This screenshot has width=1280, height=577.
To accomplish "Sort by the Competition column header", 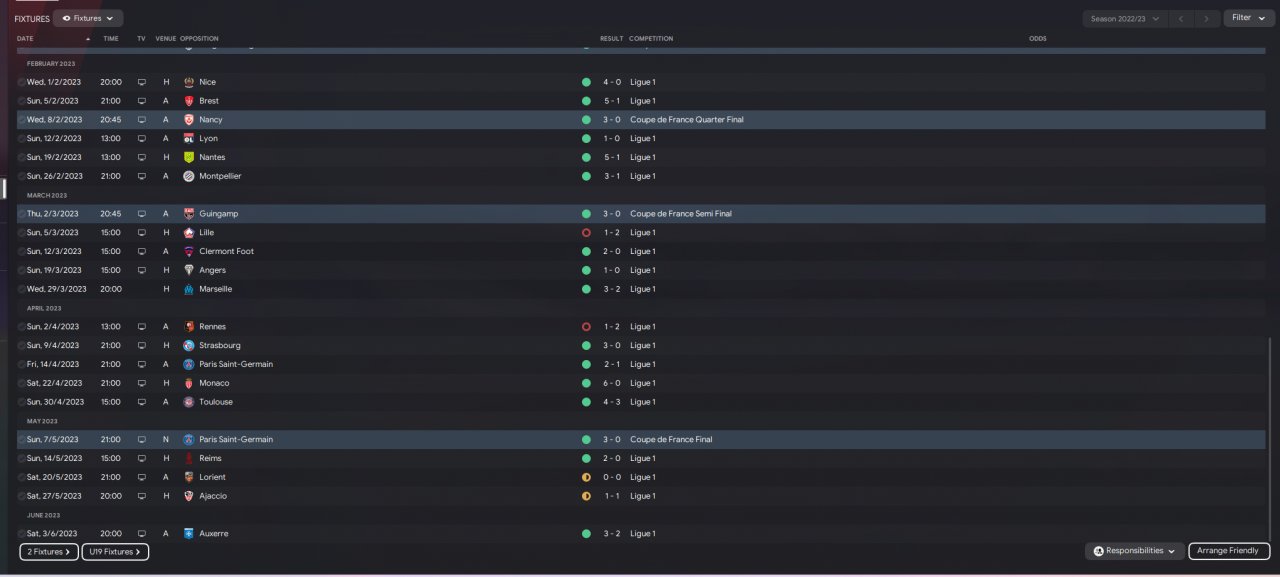I will click(651, 39).
